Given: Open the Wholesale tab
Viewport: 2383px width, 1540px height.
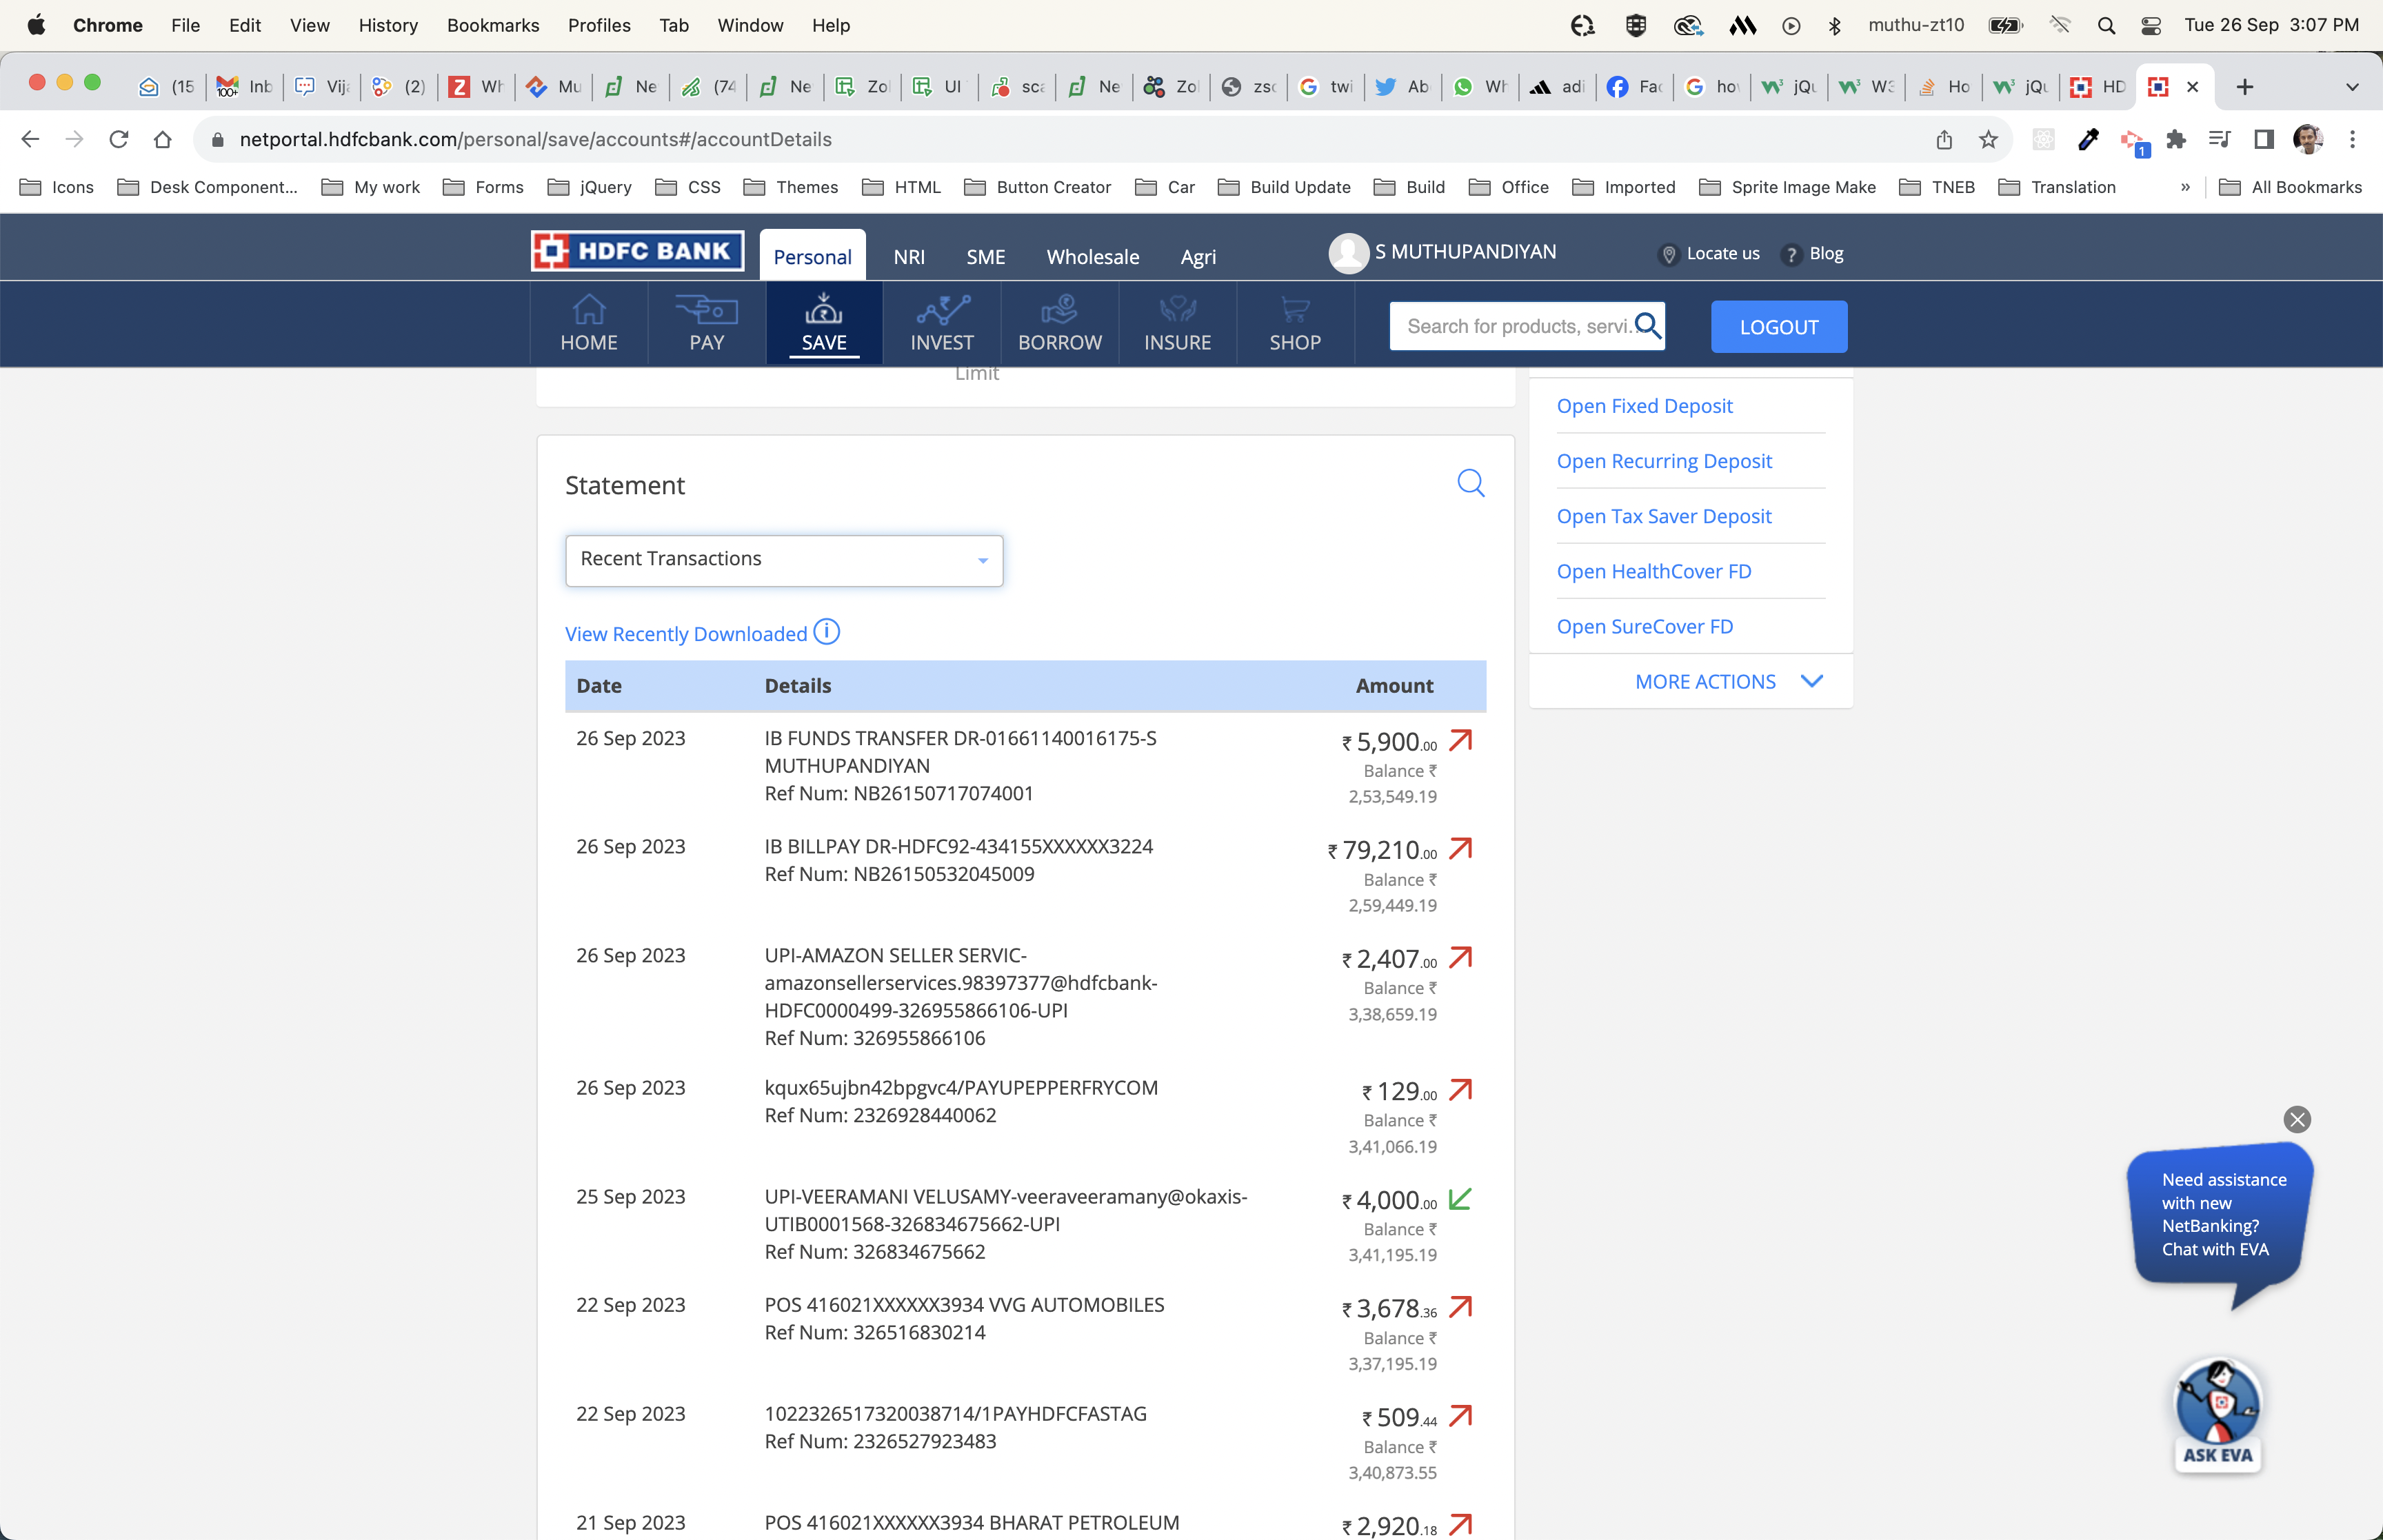Looking at the screenshot, I should click(x=1092, y=257).
